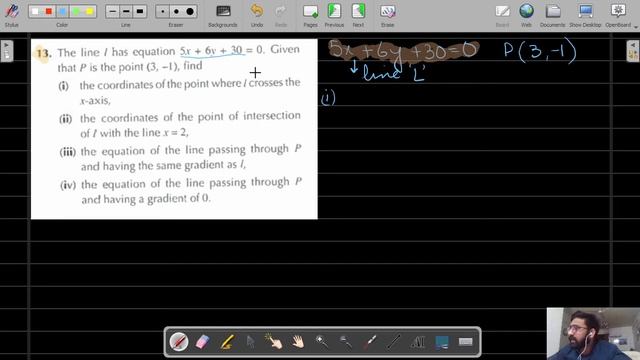Image resolution: width=640 pixels, height=360 pixels.
Task: Select the Draw lines tool
Action: (x=394, y=342)
